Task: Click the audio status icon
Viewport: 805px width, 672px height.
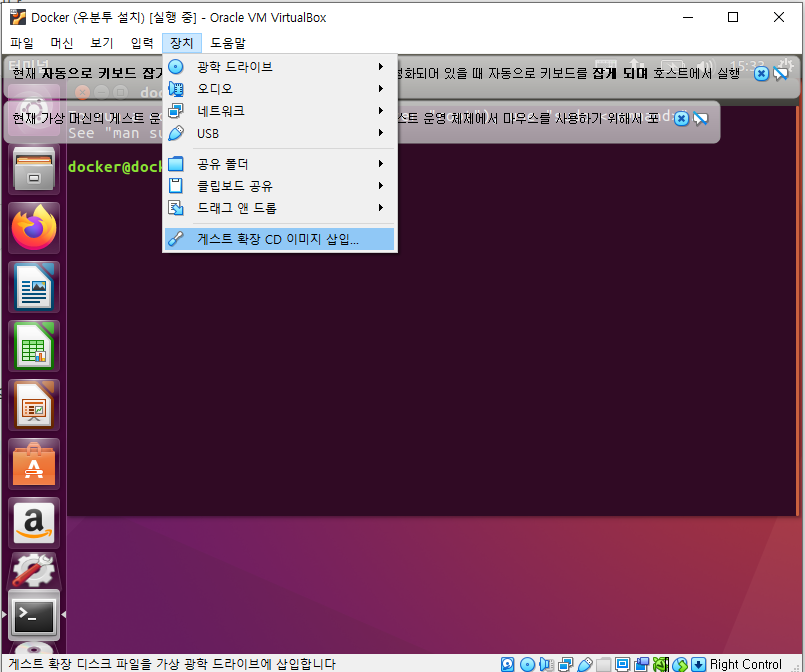Action: (546, 664)
